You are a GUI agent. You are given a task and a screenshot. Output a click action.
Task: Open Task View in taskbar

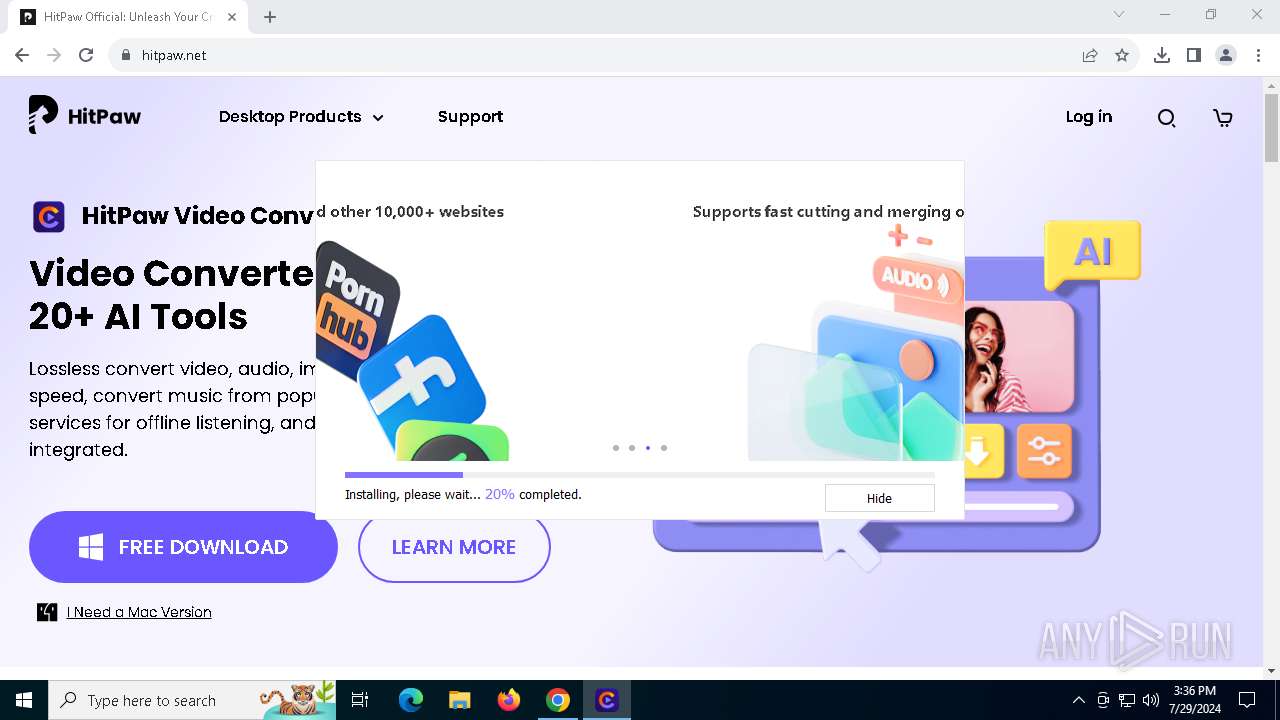click(360, 700)
